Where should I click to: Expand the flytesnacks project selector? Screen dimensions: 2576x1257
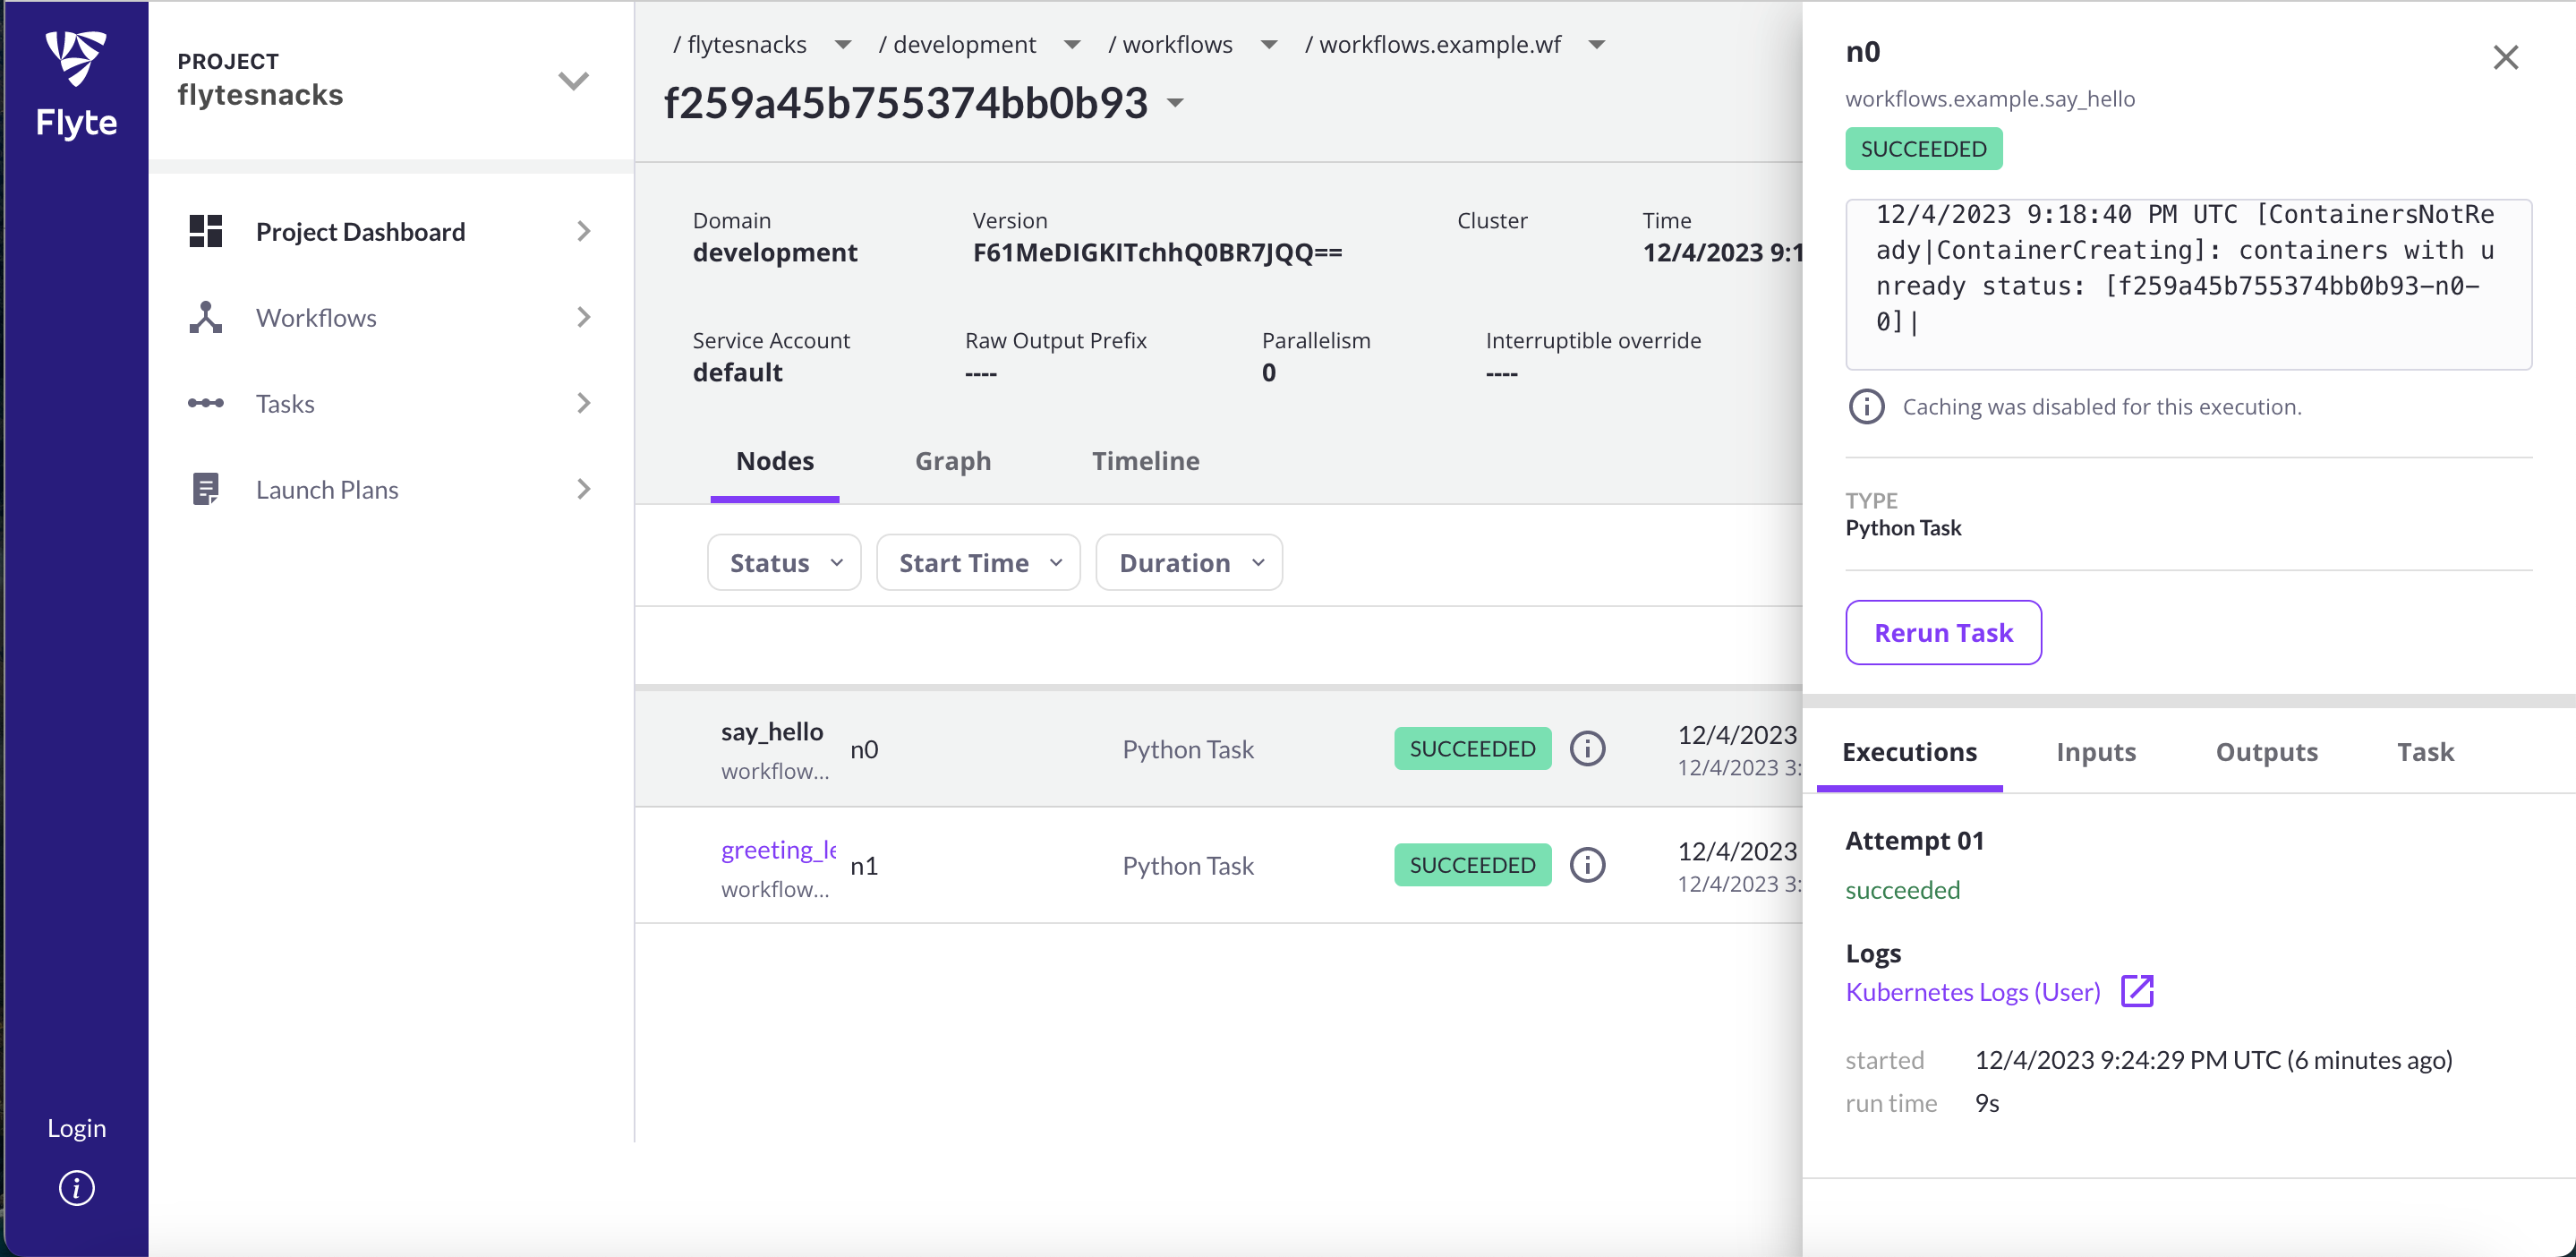tap(573, 80)
